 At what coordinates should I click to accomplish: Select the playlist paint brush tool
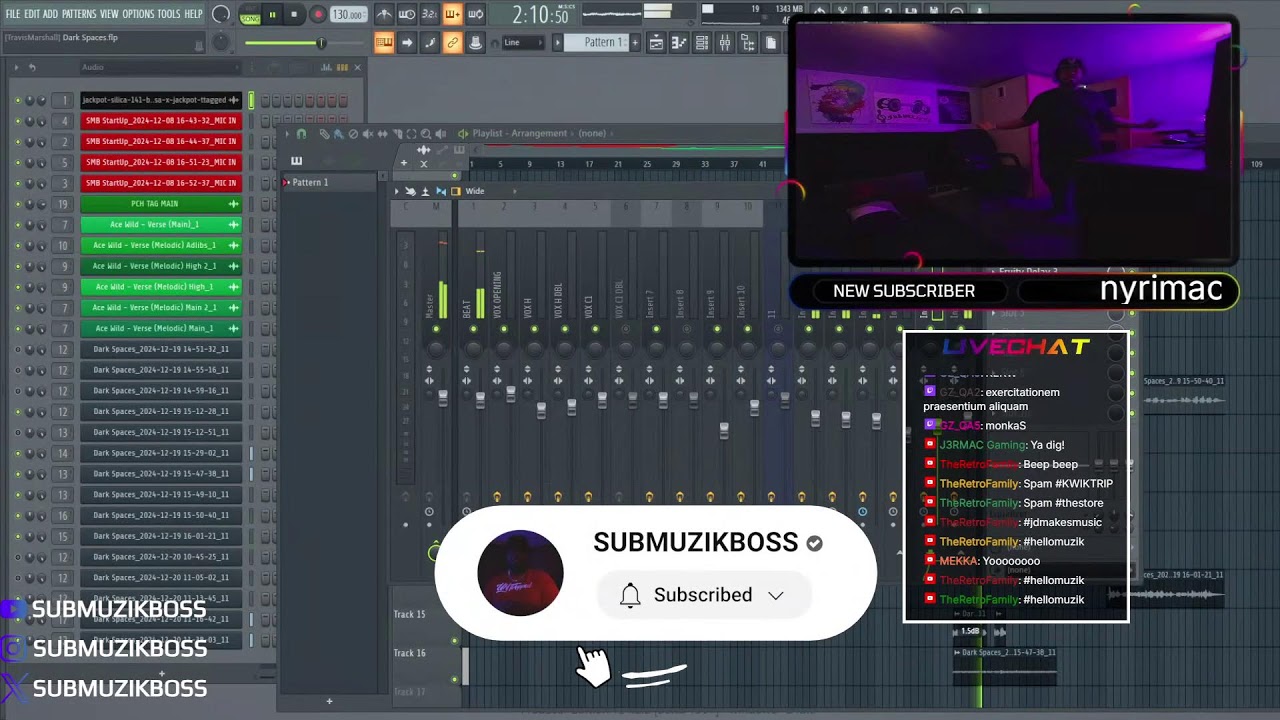coord(338,134)
